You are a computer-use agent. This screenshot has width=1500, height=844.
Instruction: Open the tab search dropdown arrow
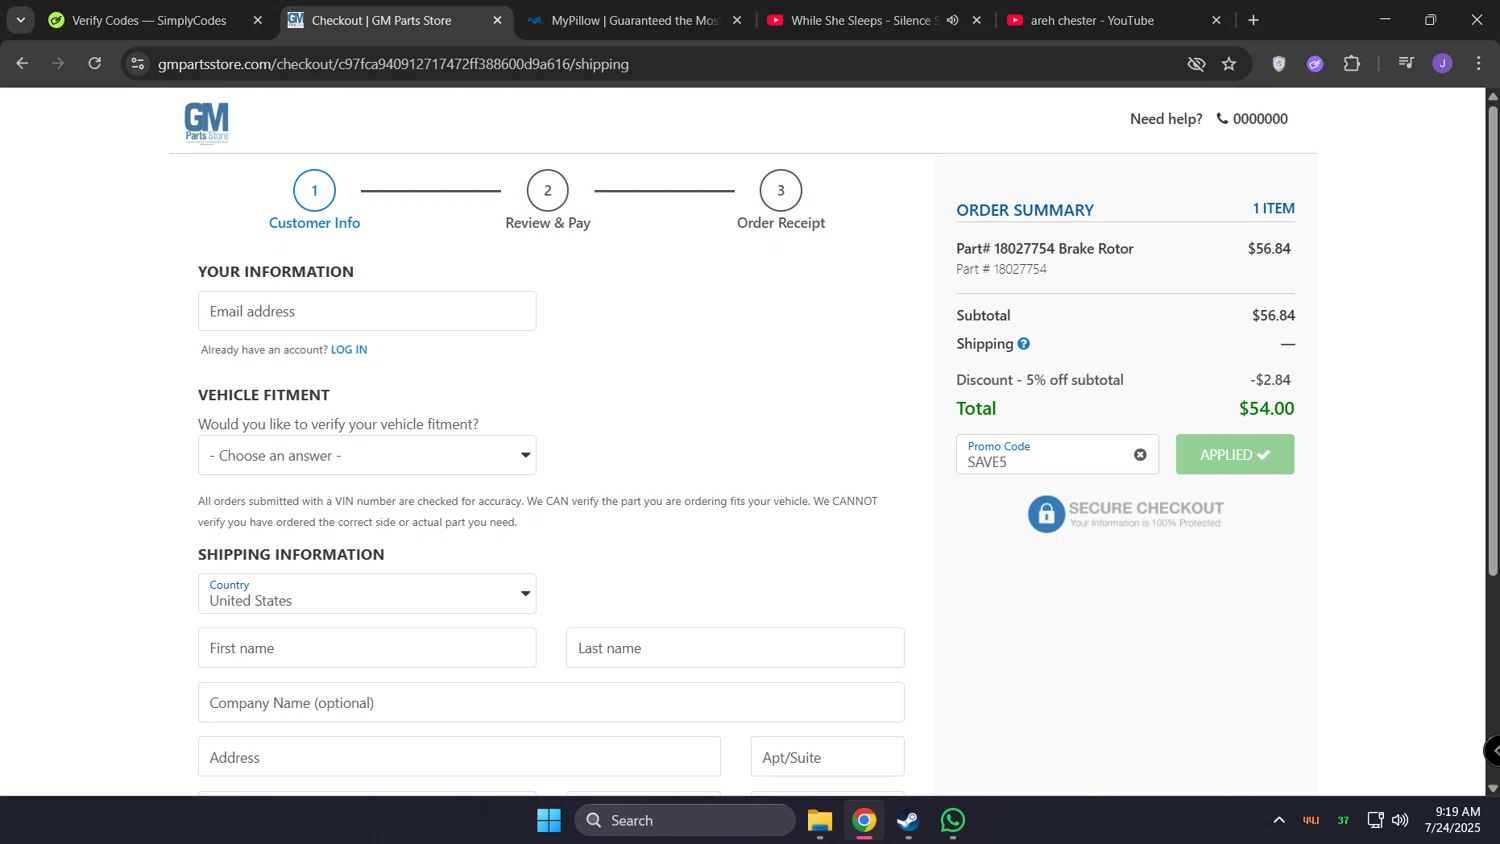click(x=20, y=20)
